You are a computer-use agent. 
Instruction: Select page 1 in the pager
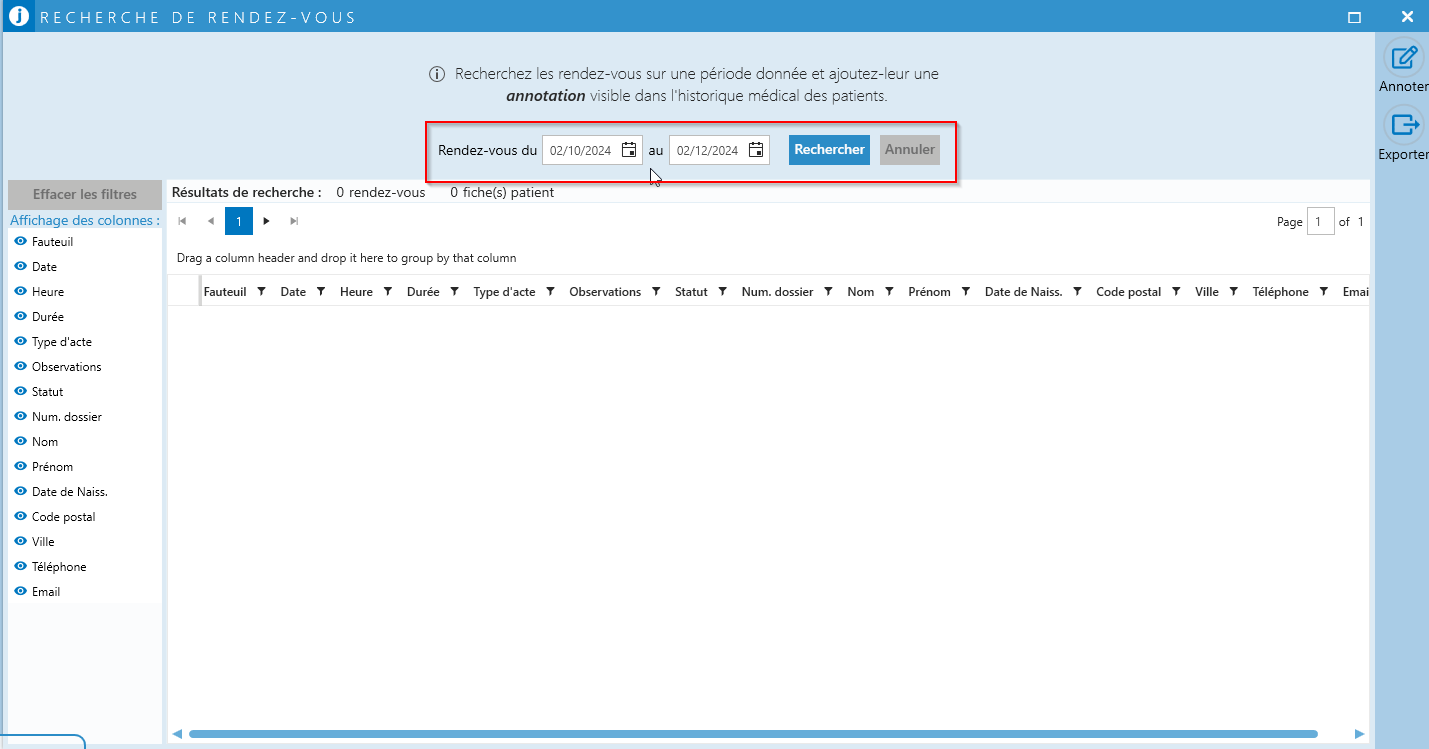[239, 221]
